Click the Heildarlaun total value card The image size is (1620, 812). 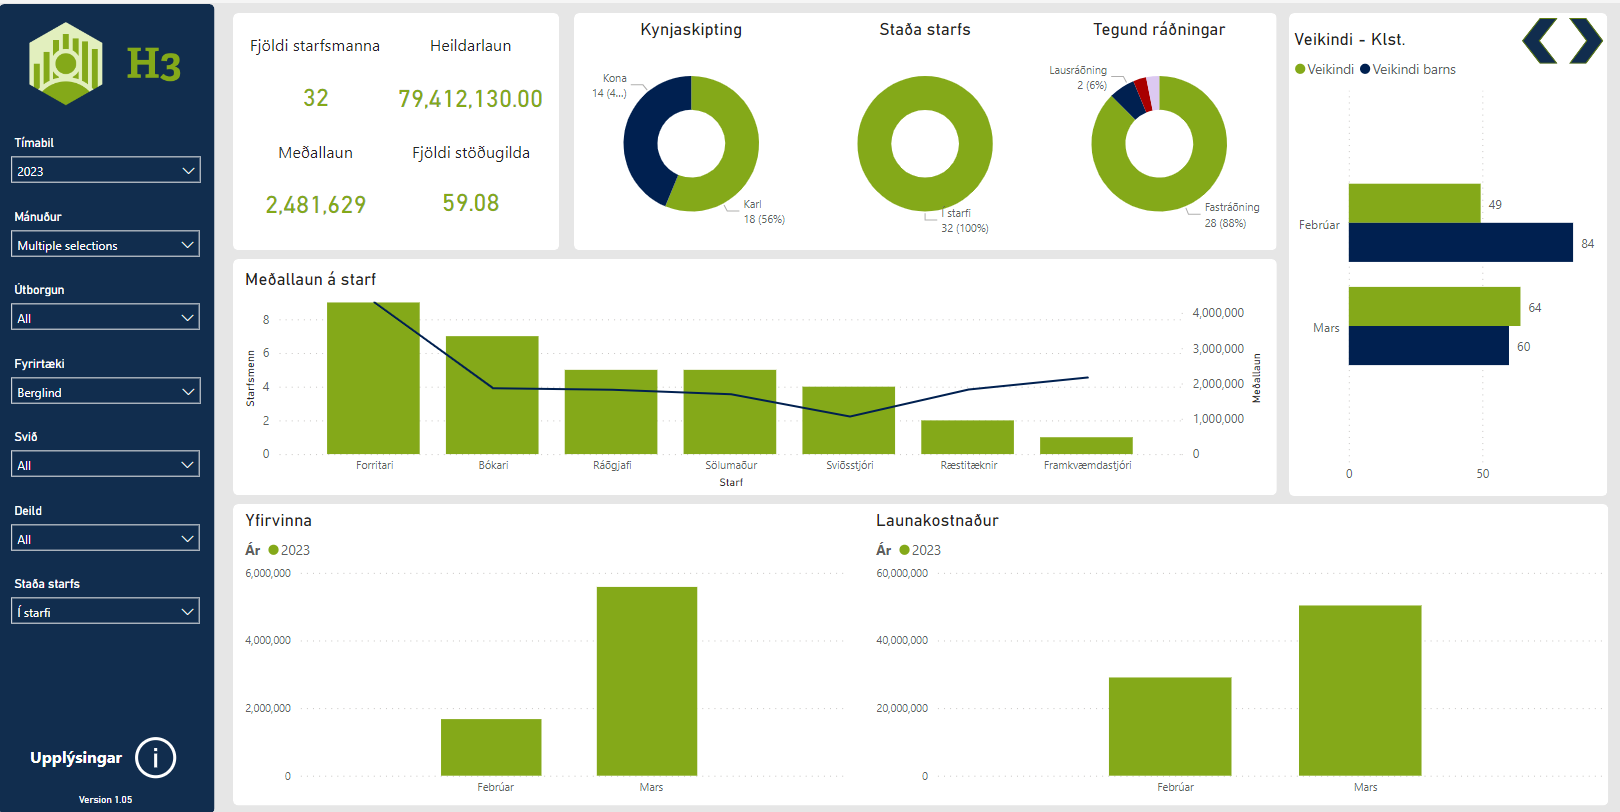470,99
